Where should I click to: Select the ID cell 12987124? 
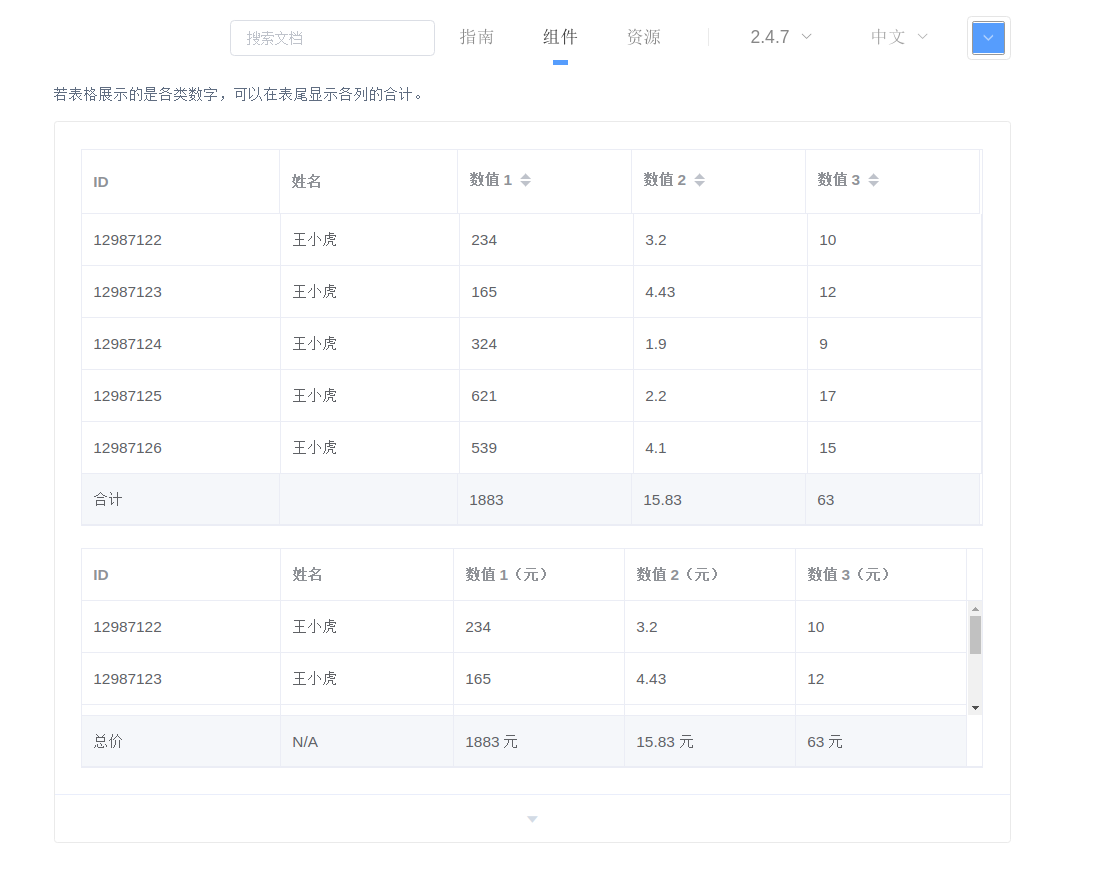[x=181, y=344]
